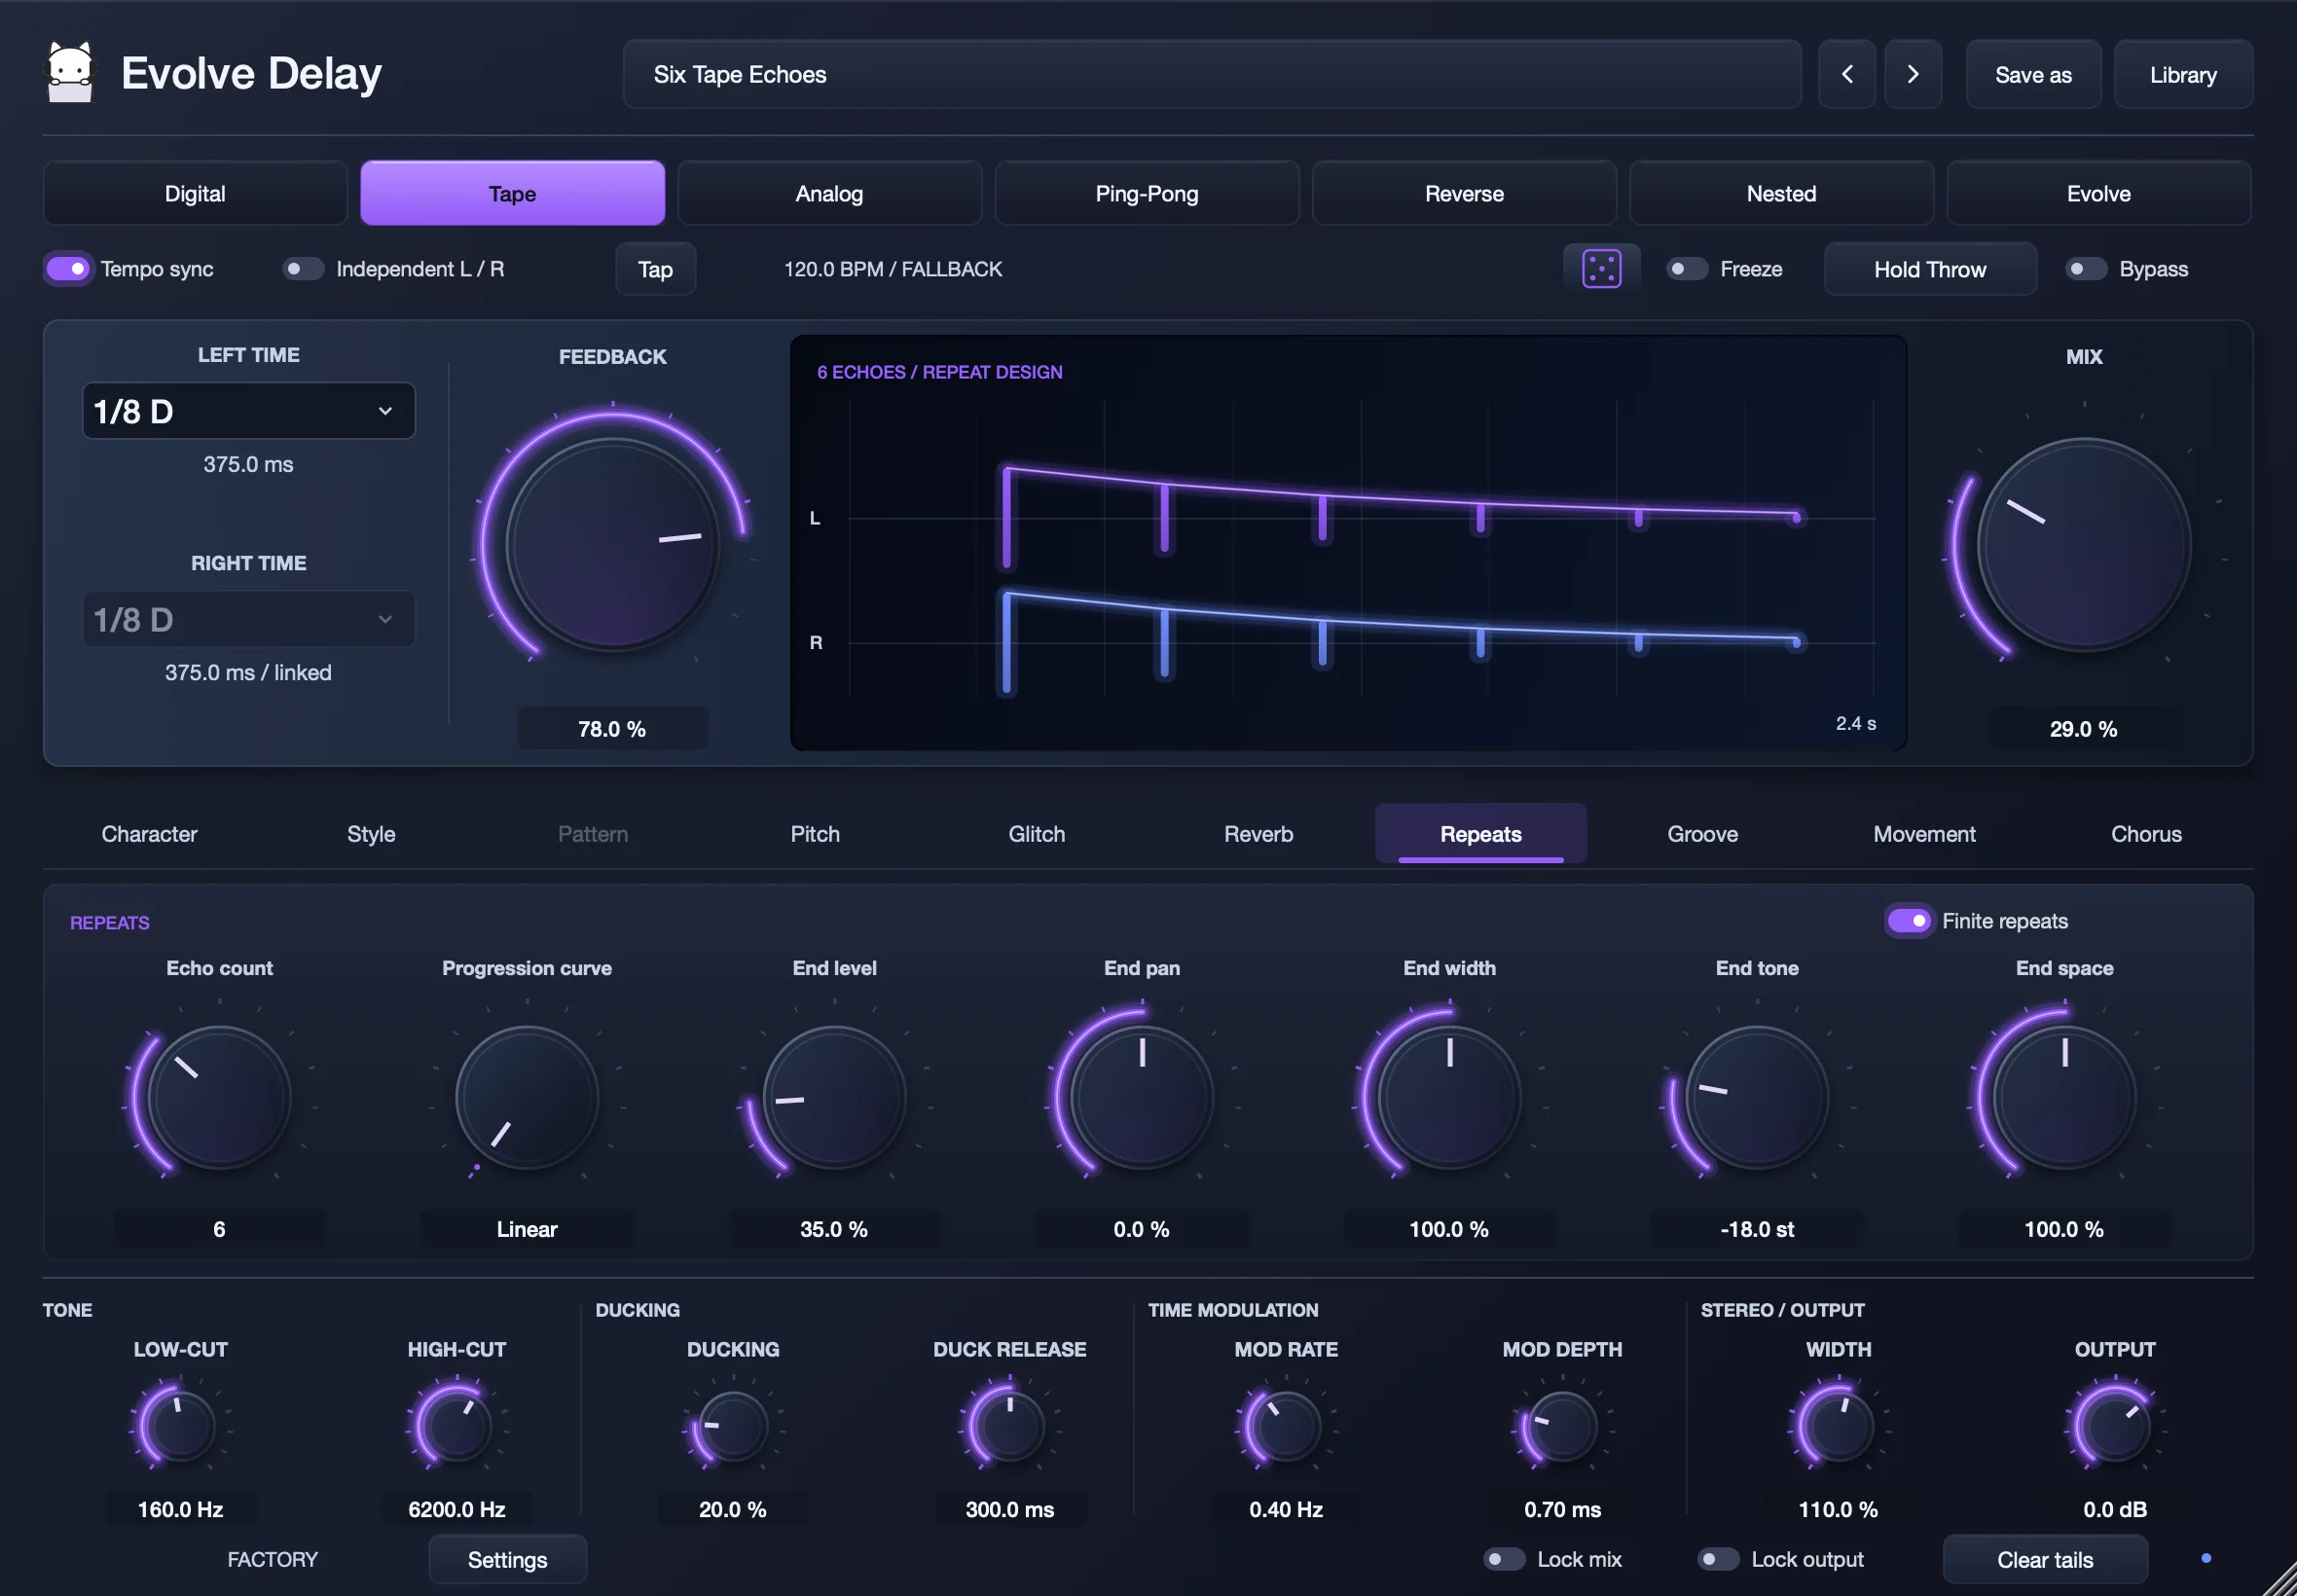
Task: Open the Glitch tab
Action: (x=1037, y=834)
